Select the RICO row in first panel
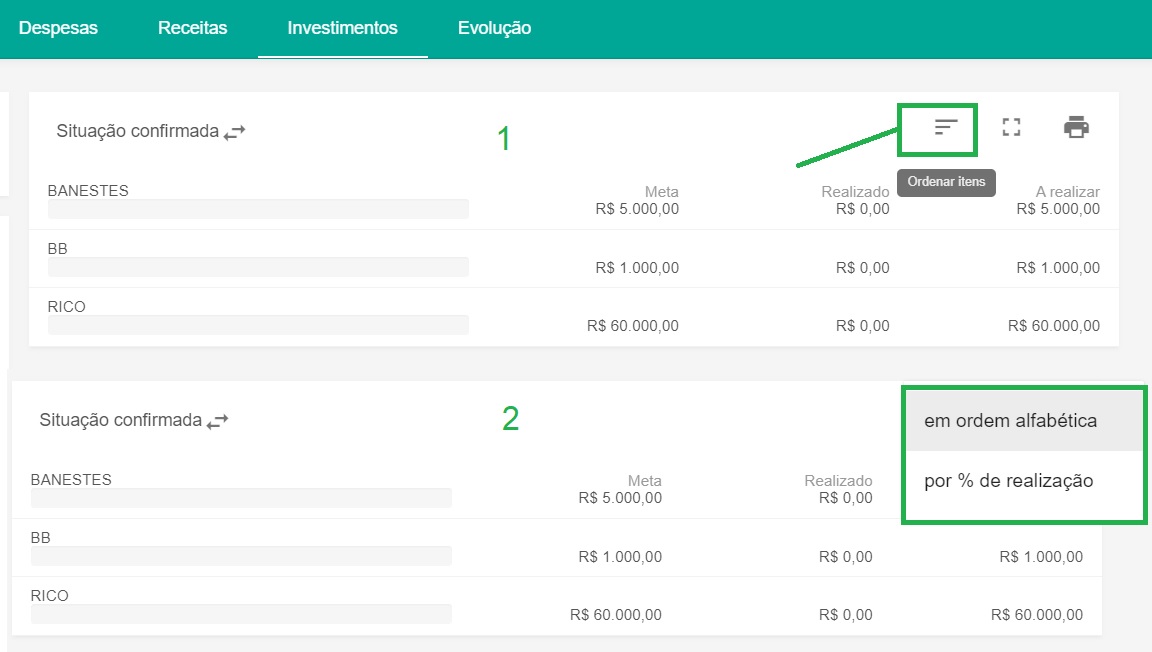 (67, 307)
